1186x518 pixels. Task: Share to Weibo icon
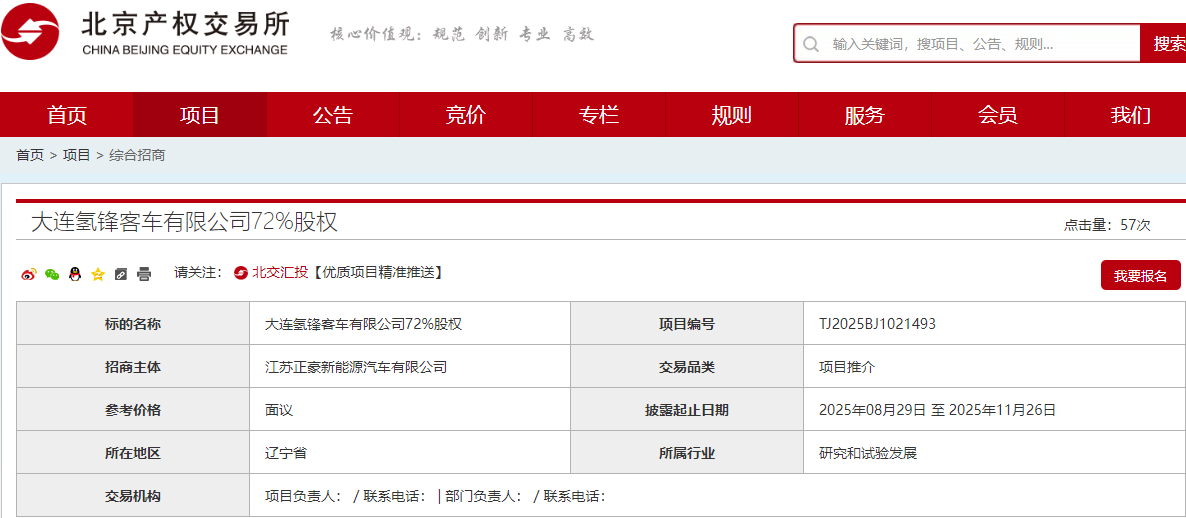(29, 275)
